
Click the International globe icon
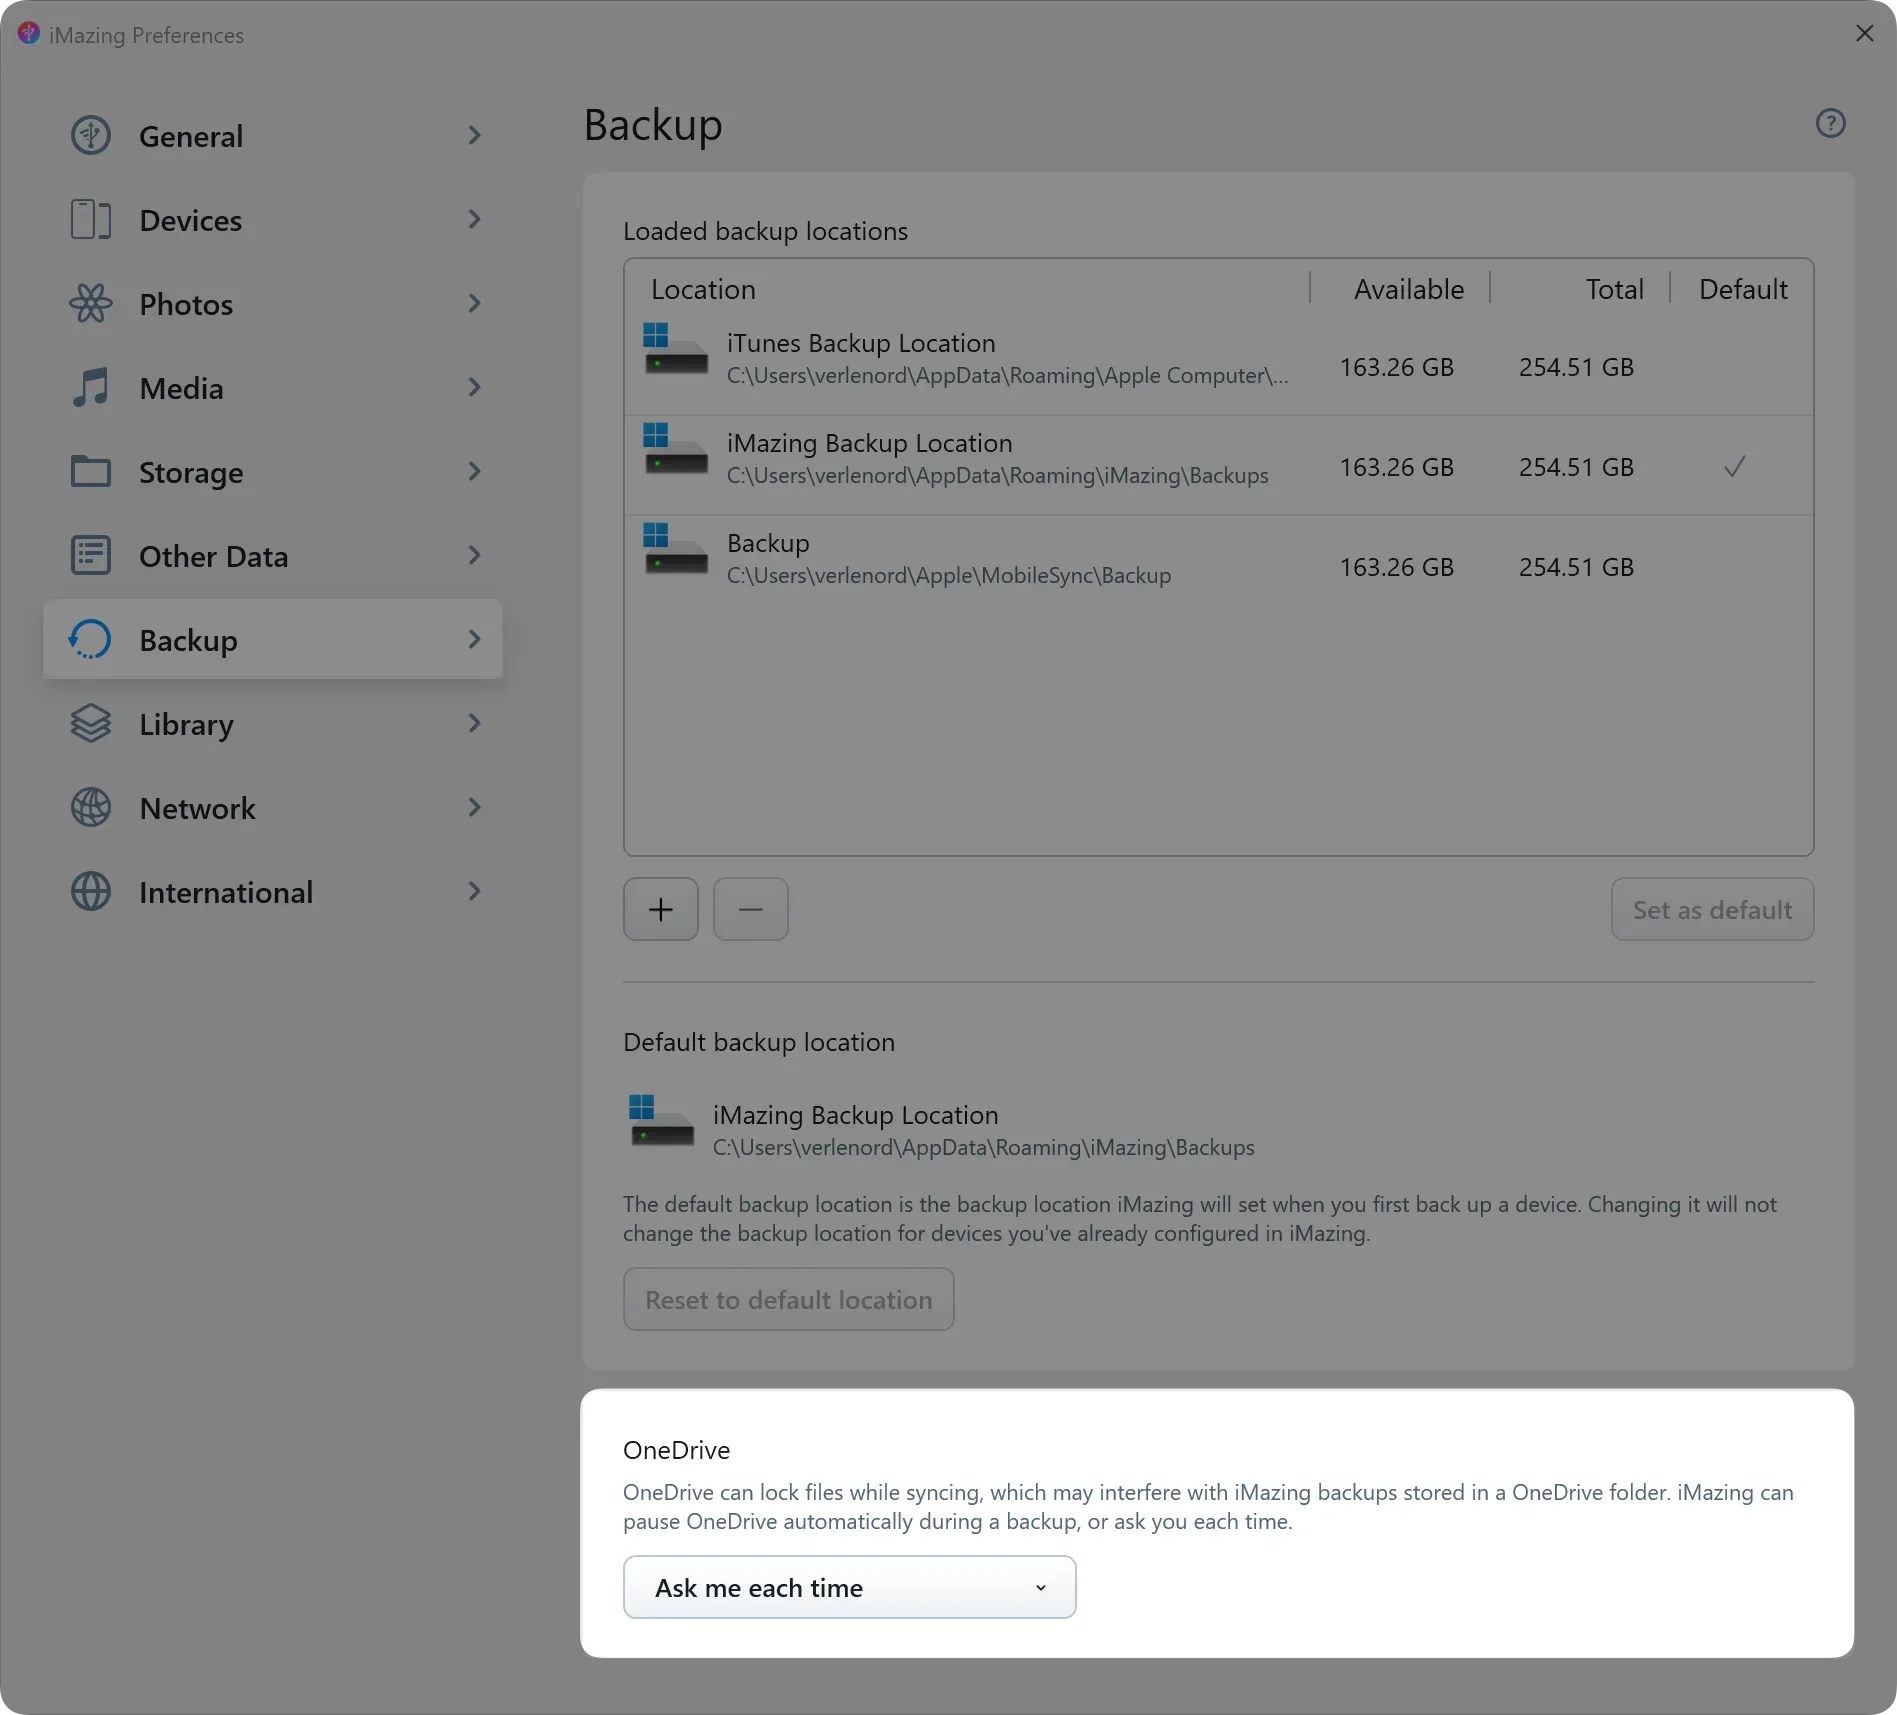[91, 891]
